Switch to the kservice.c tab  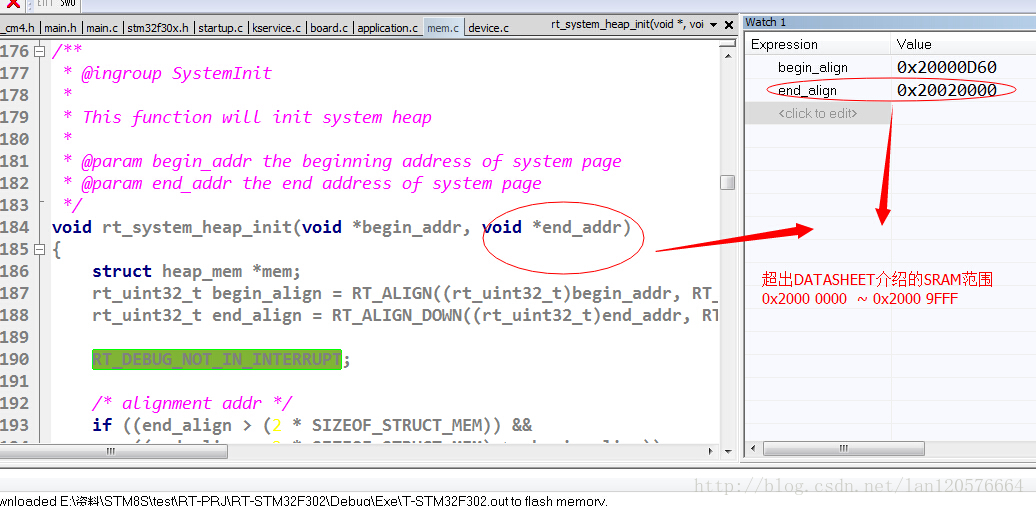click(x=276, y=28)
